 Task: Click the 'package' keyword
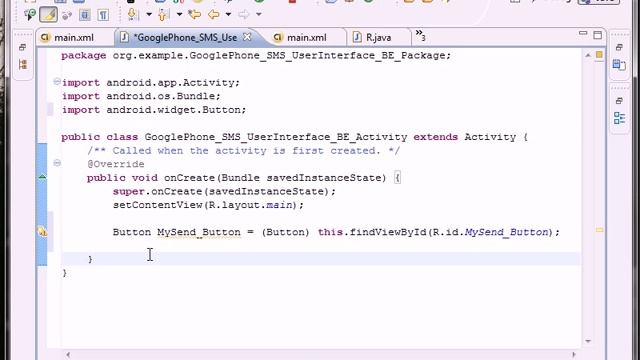click(84, 56)
